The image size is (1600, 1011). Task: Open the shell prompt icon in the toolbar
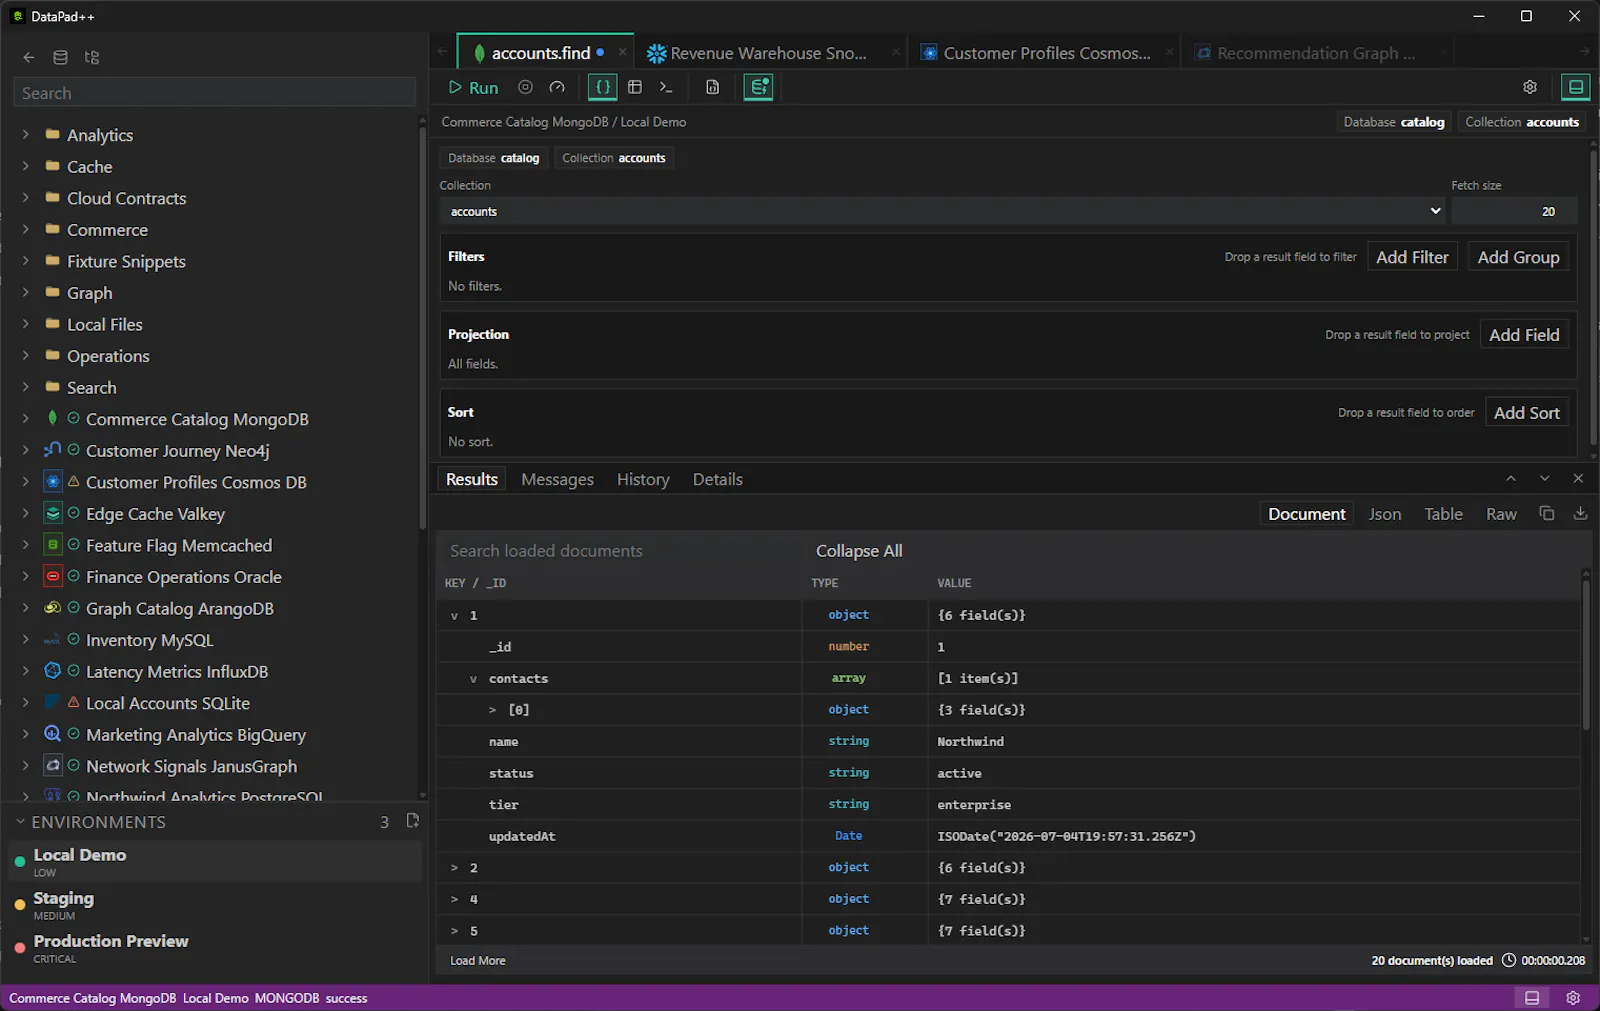tap(666, 87)
